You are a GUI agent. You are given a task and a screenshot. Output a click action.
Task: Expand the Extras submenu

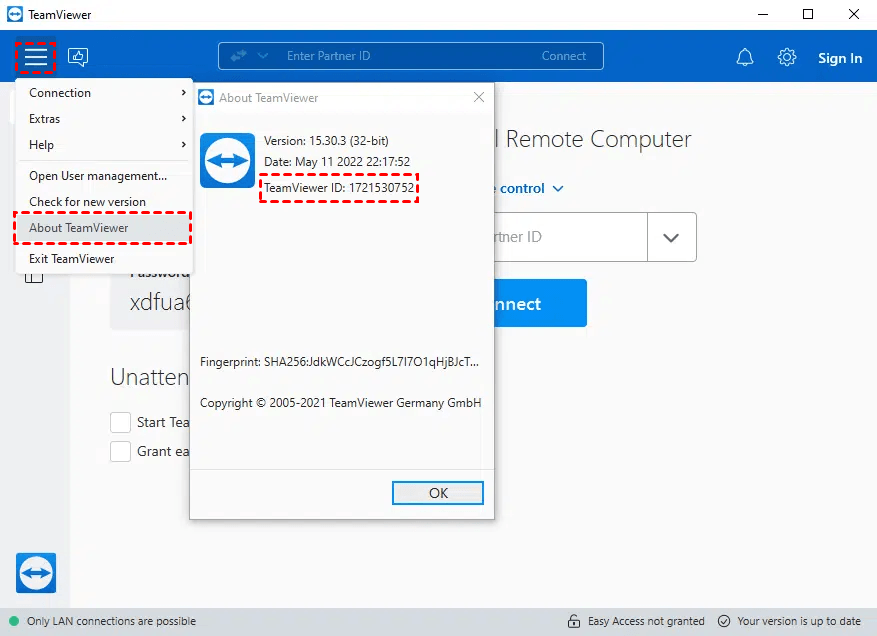(104, 119)
